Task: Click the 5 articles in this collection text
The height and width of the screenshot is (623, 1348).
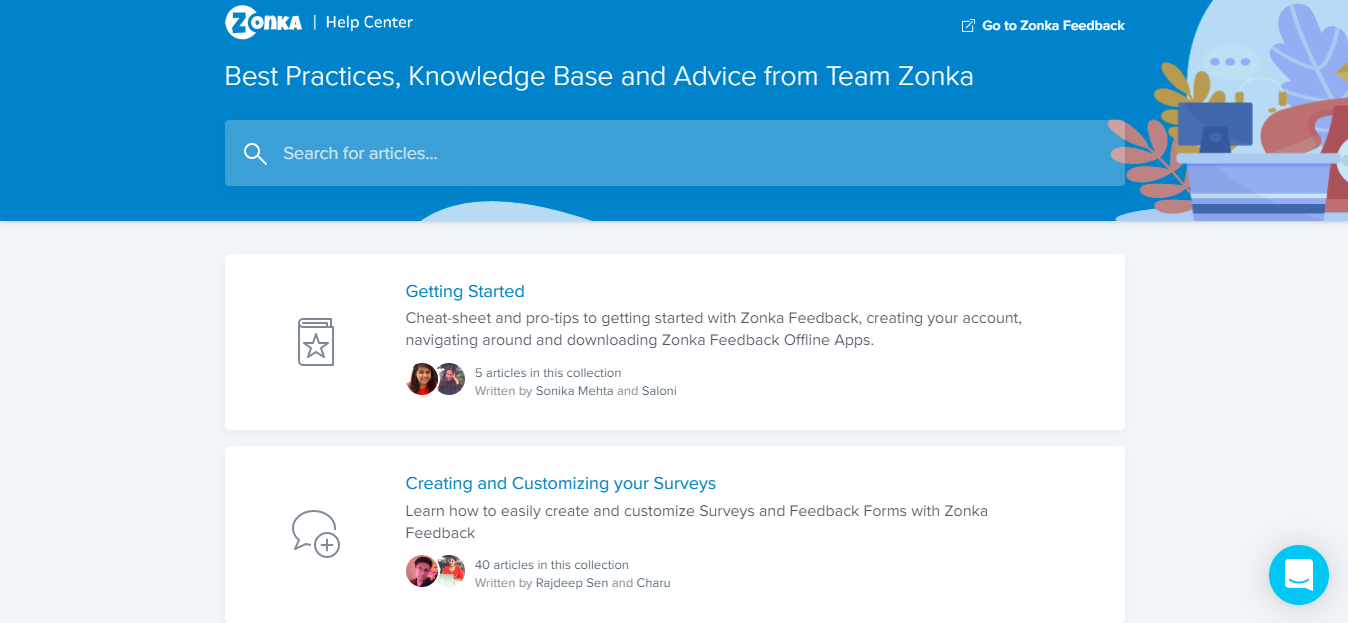Action: click(548, 373)
